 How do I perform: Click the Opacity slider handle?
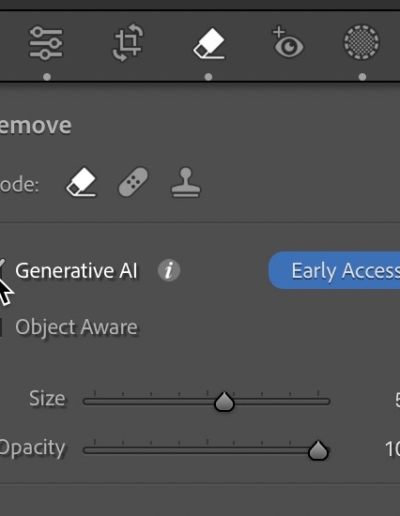[318, 451]
